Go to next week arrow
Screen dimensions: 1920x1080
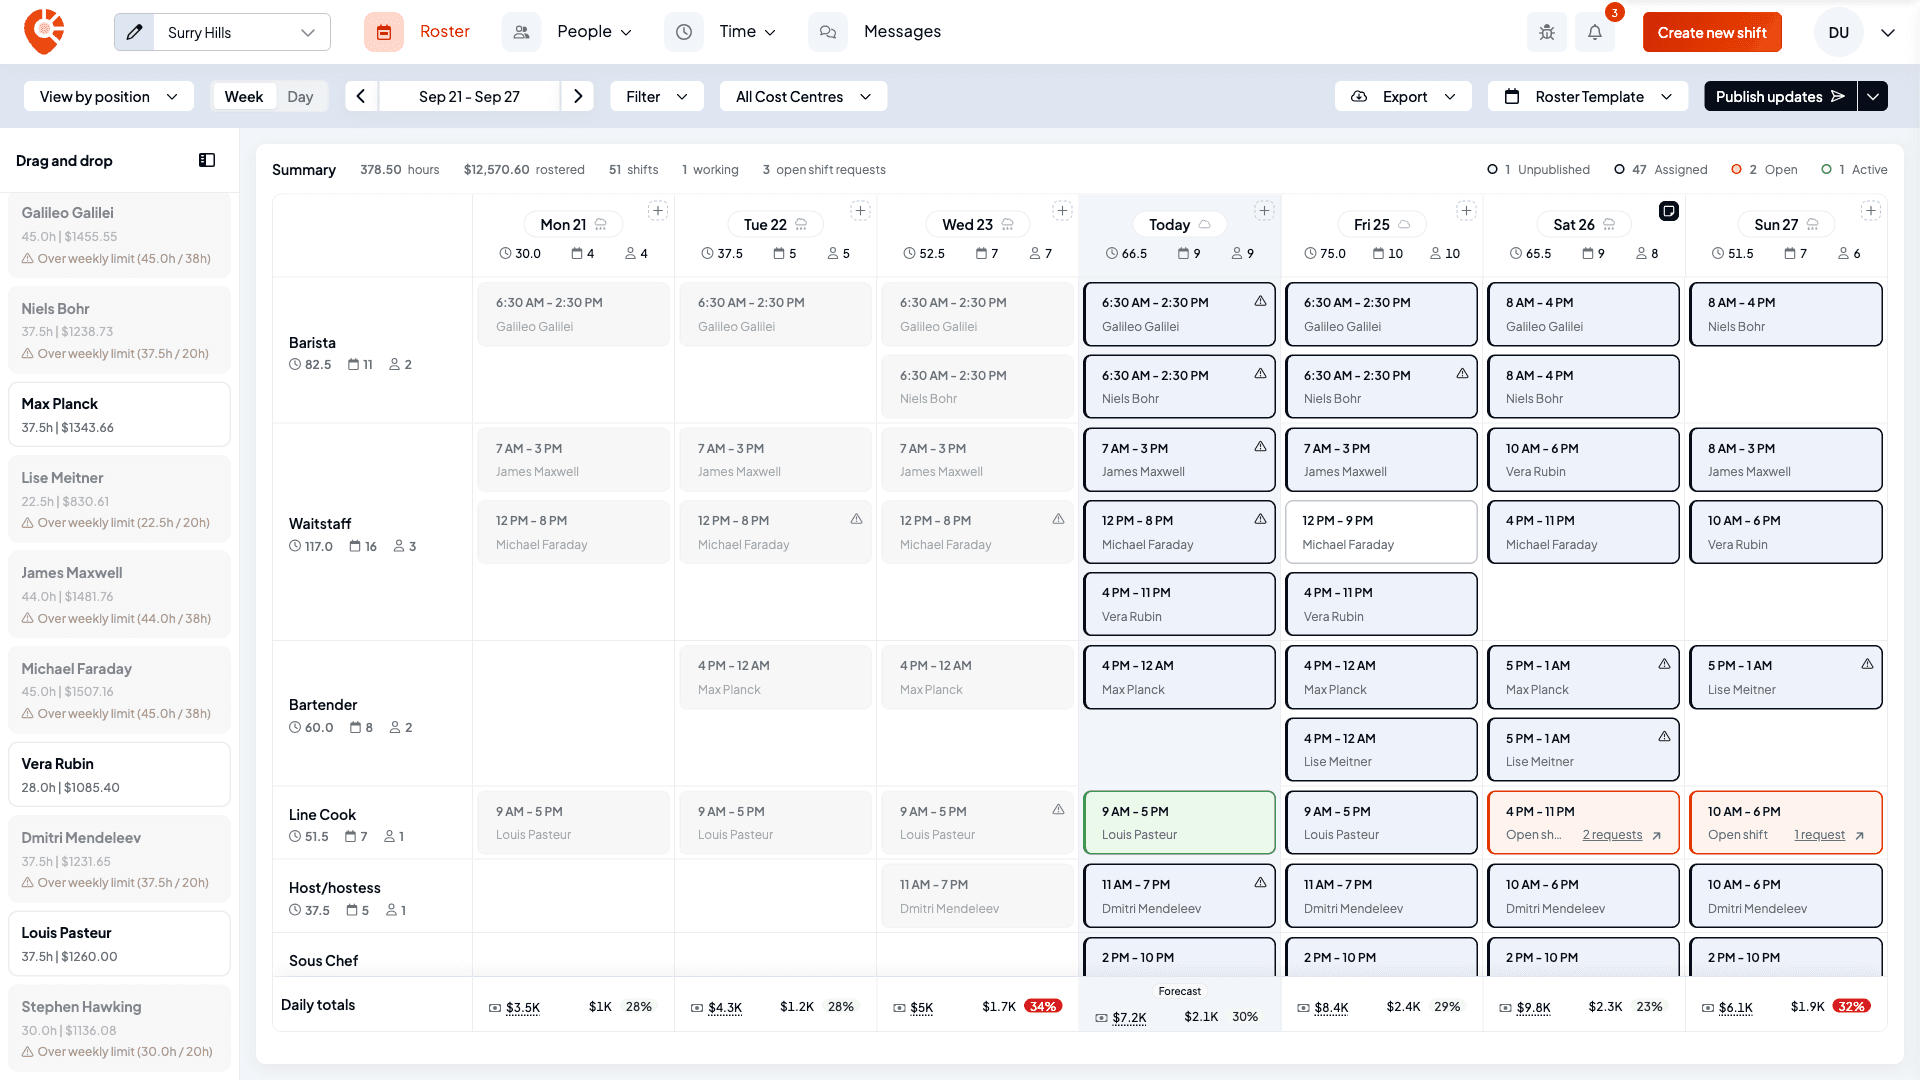pyautogui.click(x=578, y=96)
